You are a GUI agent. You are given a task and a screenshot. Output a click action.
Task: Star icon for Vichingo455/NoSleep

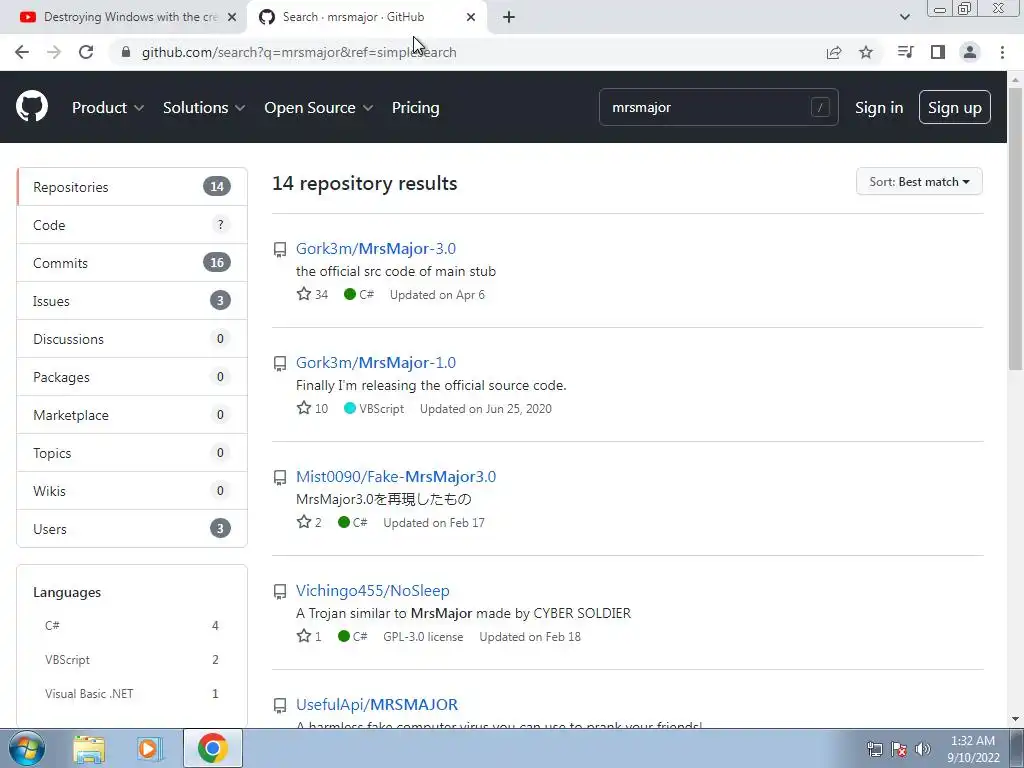click(x=304, y=636)
